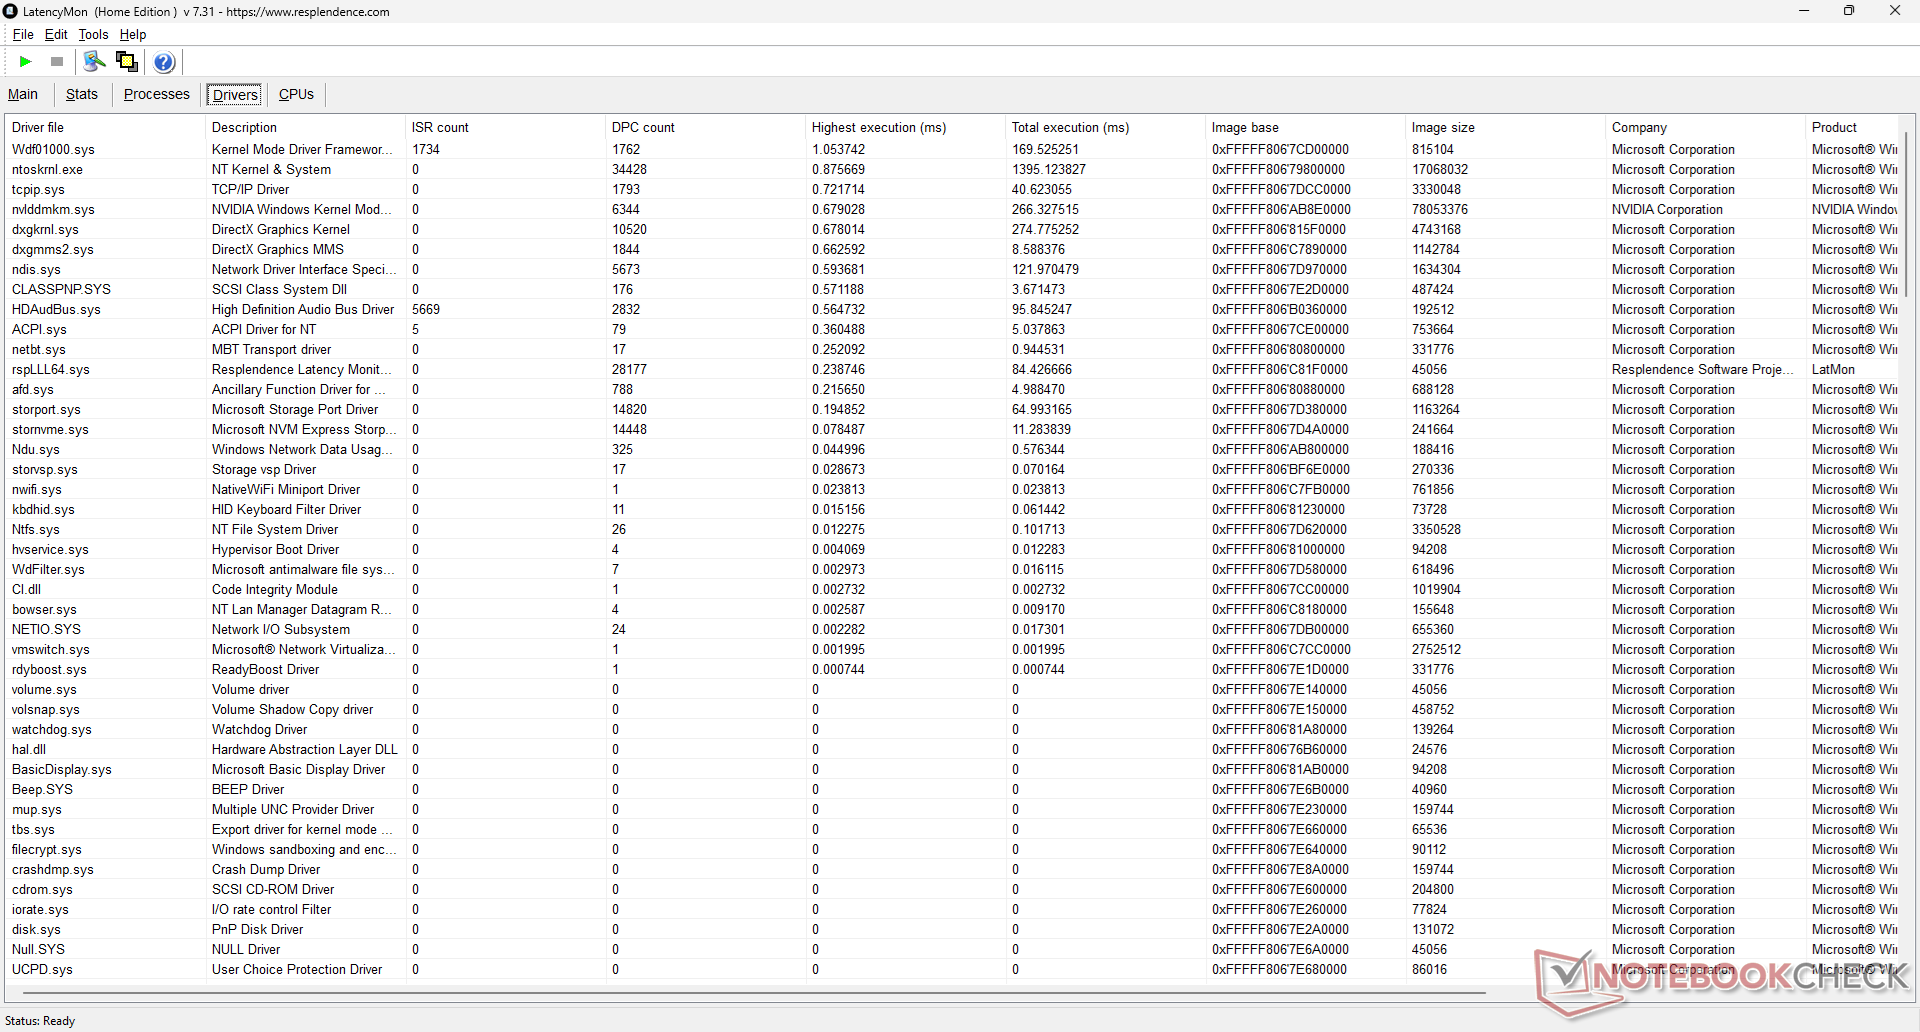1920x1032 pixels.
Task: Sort by Description column header
Action: [305, 127]
